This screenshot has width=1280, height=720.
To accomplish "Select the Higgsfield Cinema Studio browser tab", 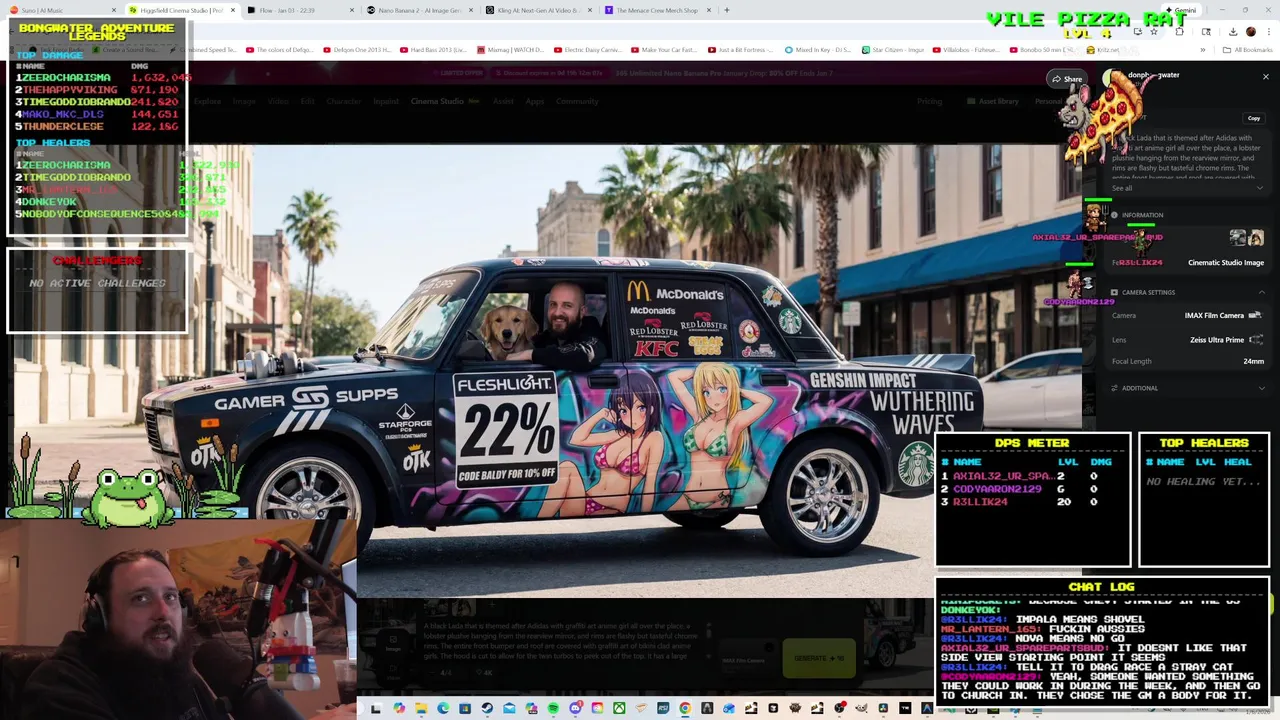I will (180, 10).
